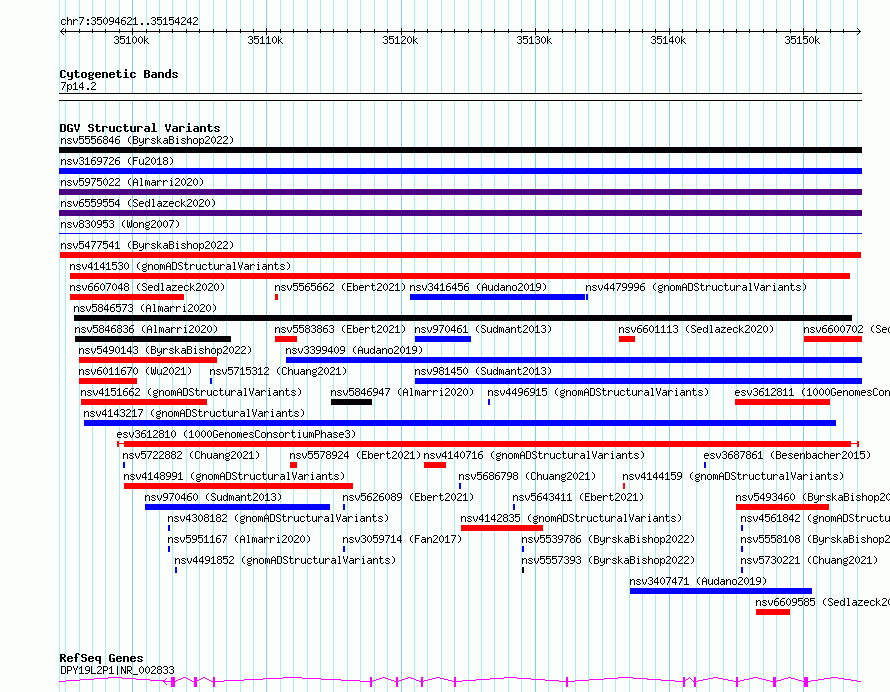The width and height of the screenshot is (890, 692).
Task: Open the nsv3169726 Fu2018 label
Action: point(117,161)
